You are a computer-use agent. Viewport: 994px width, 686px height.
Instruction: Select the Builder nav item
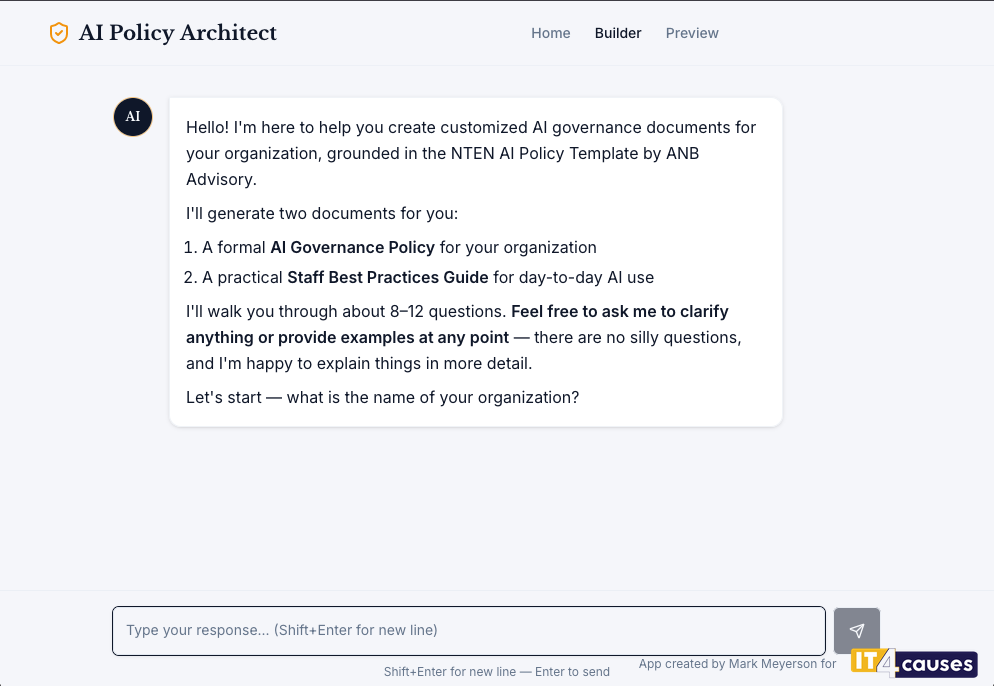pyautogui.click(x=617, y=33)
